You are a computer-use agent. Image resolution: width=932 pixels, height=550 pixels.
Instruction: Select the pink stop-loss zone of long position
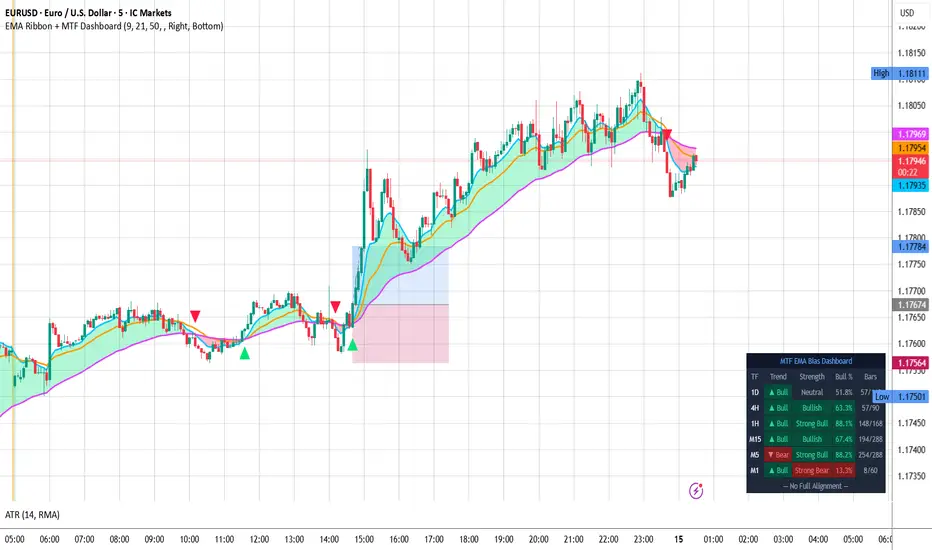click(401, 334)
